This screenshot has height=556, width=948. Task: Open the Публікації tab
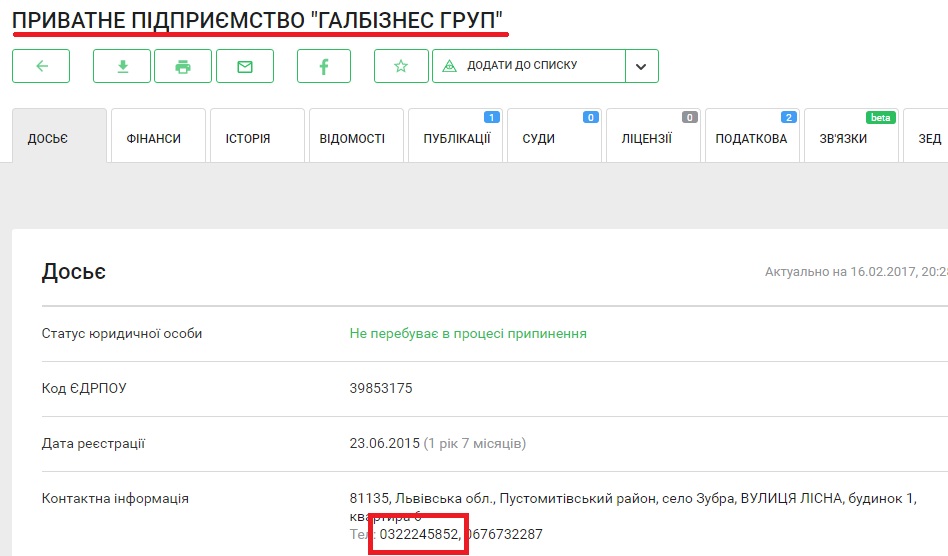[456, 138]
